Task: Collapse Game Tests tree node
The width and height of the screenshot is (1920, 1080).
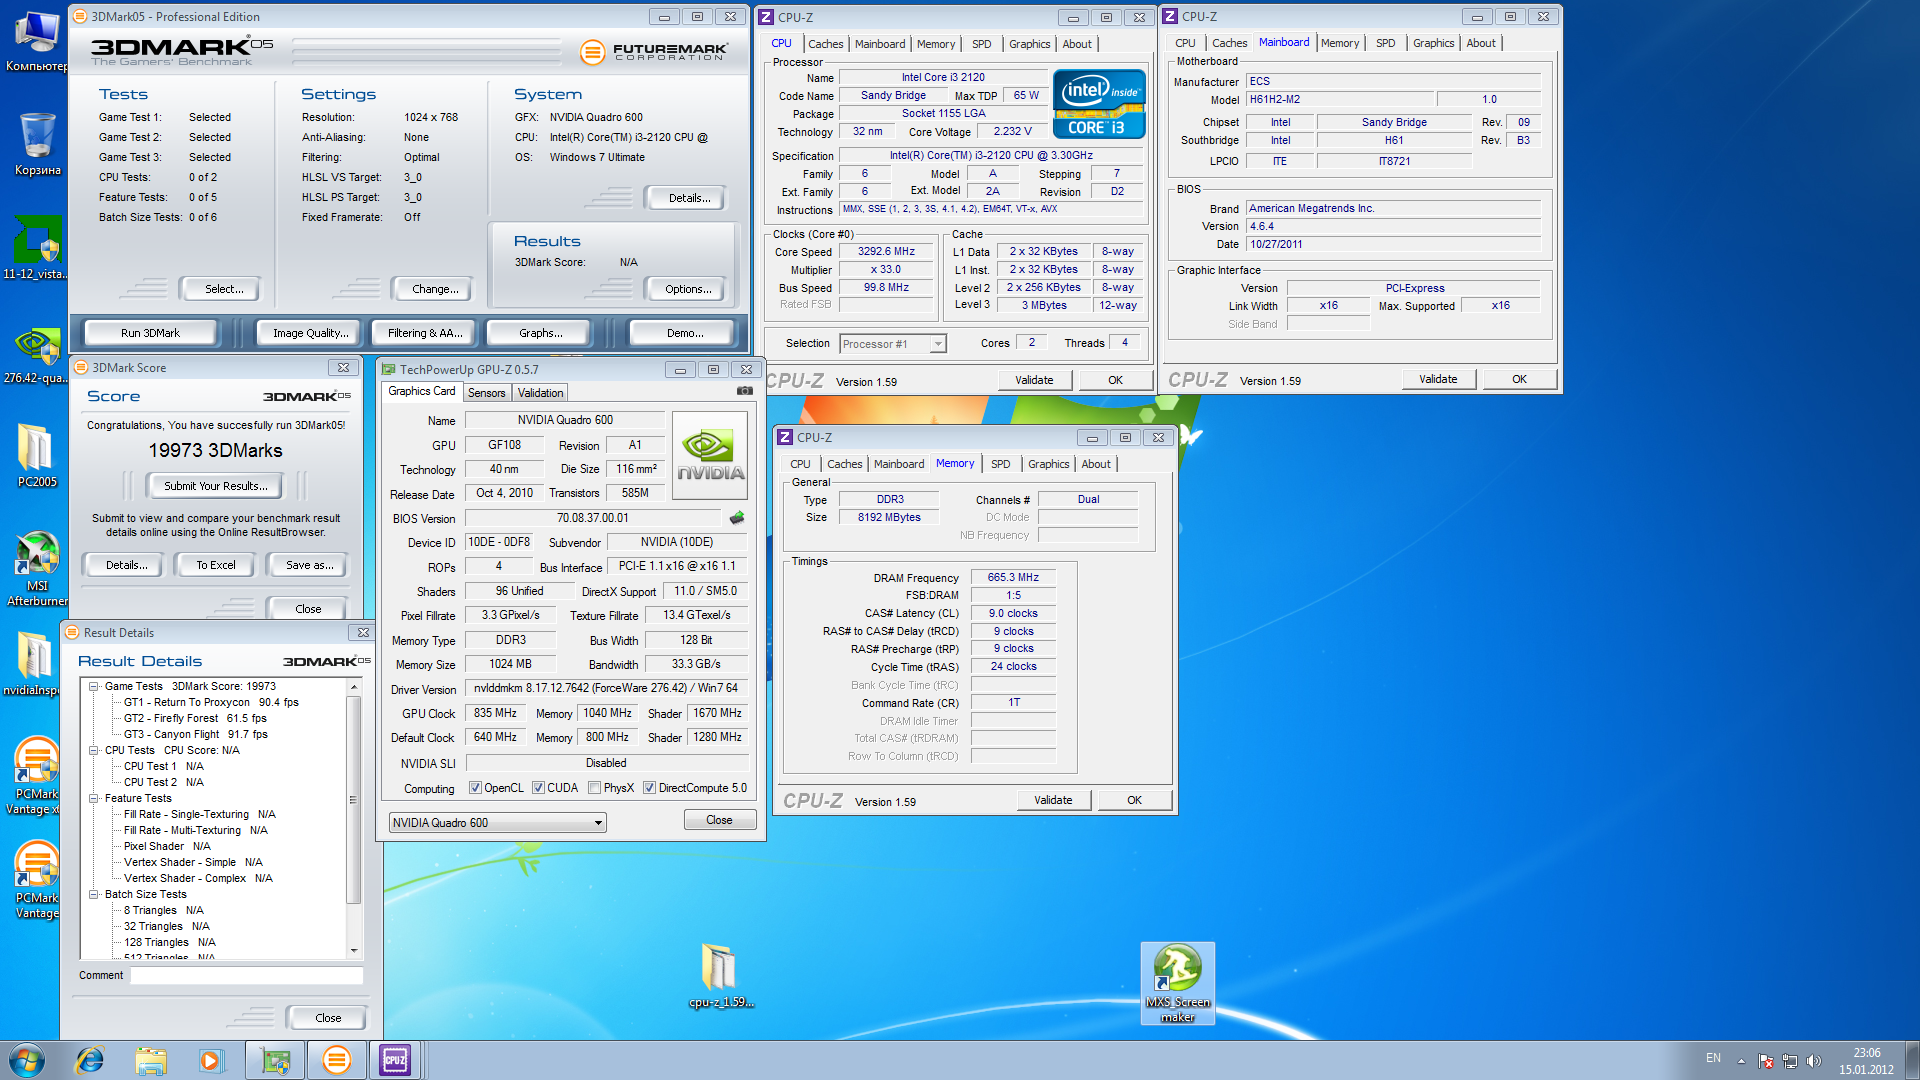Action: (x=94, y=687)
